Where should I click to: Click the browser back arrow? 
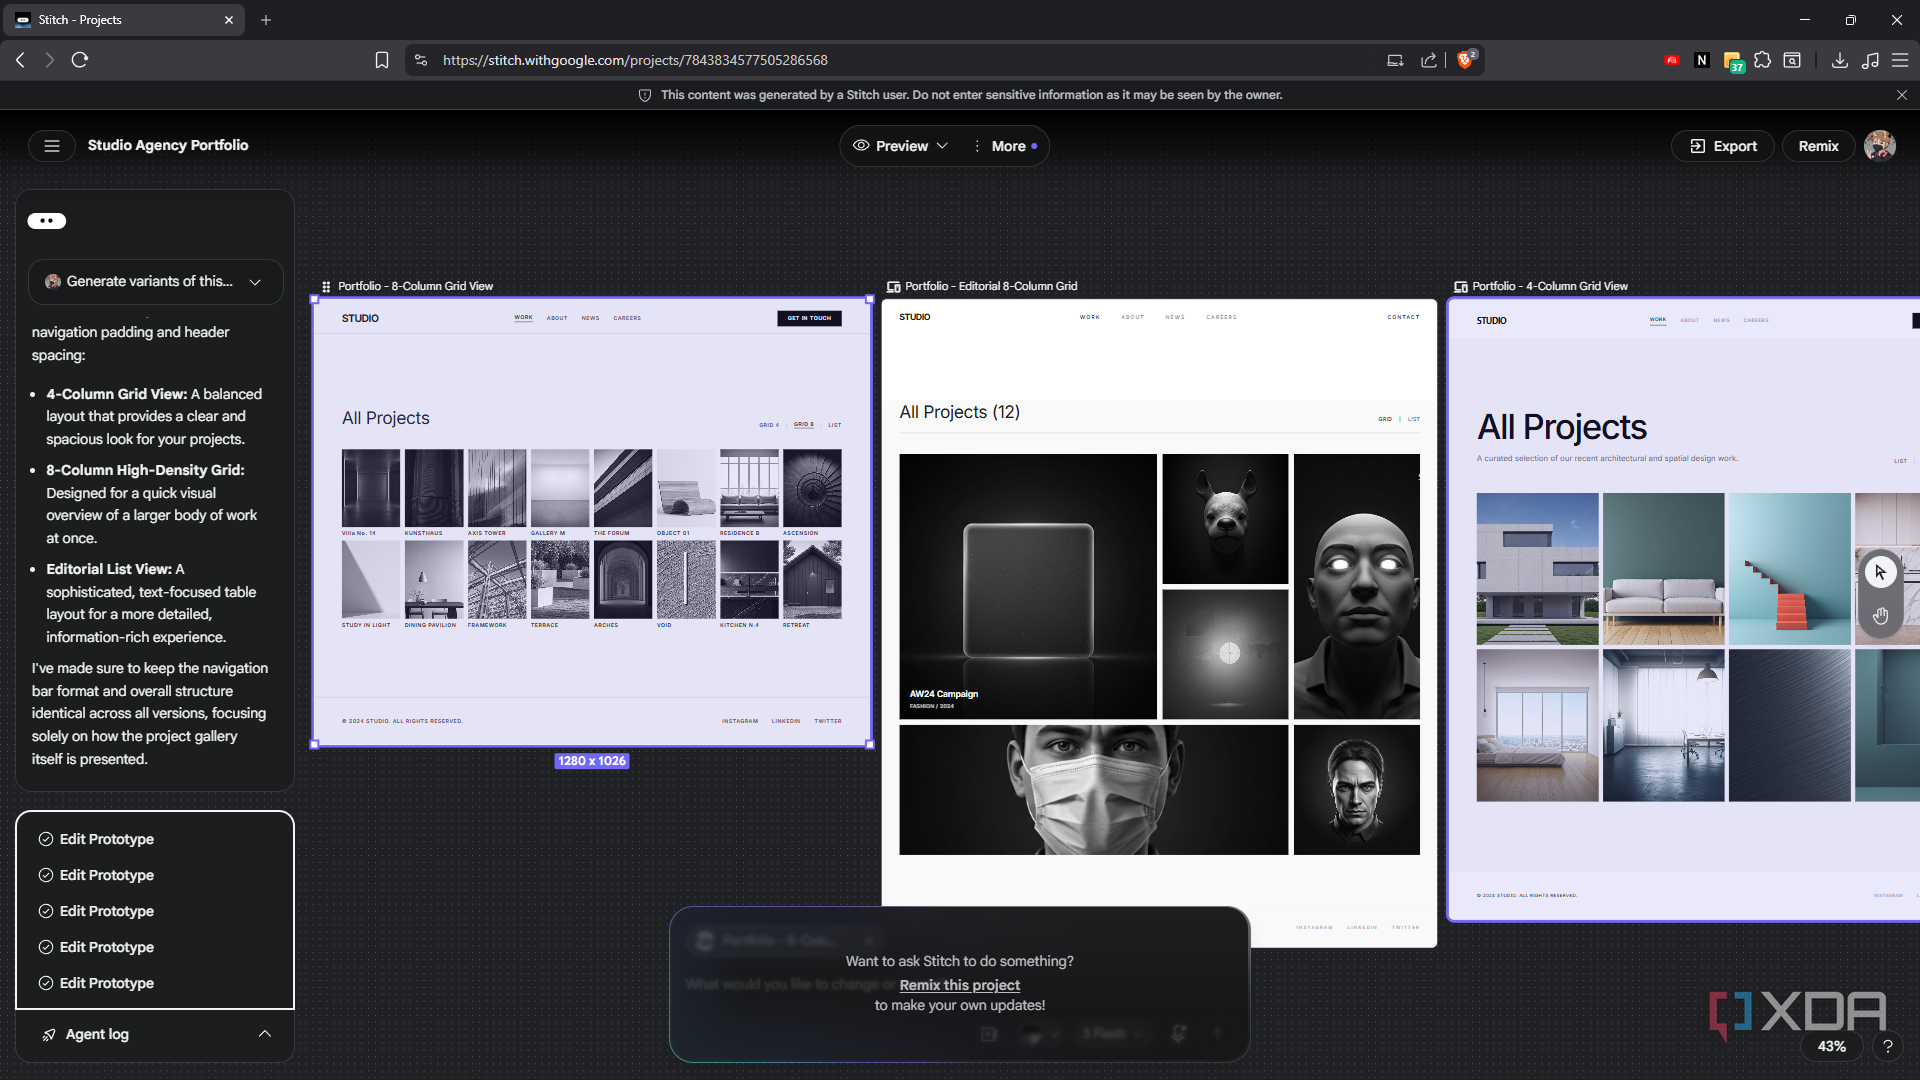pyautogui.click(x=20, y=60)
